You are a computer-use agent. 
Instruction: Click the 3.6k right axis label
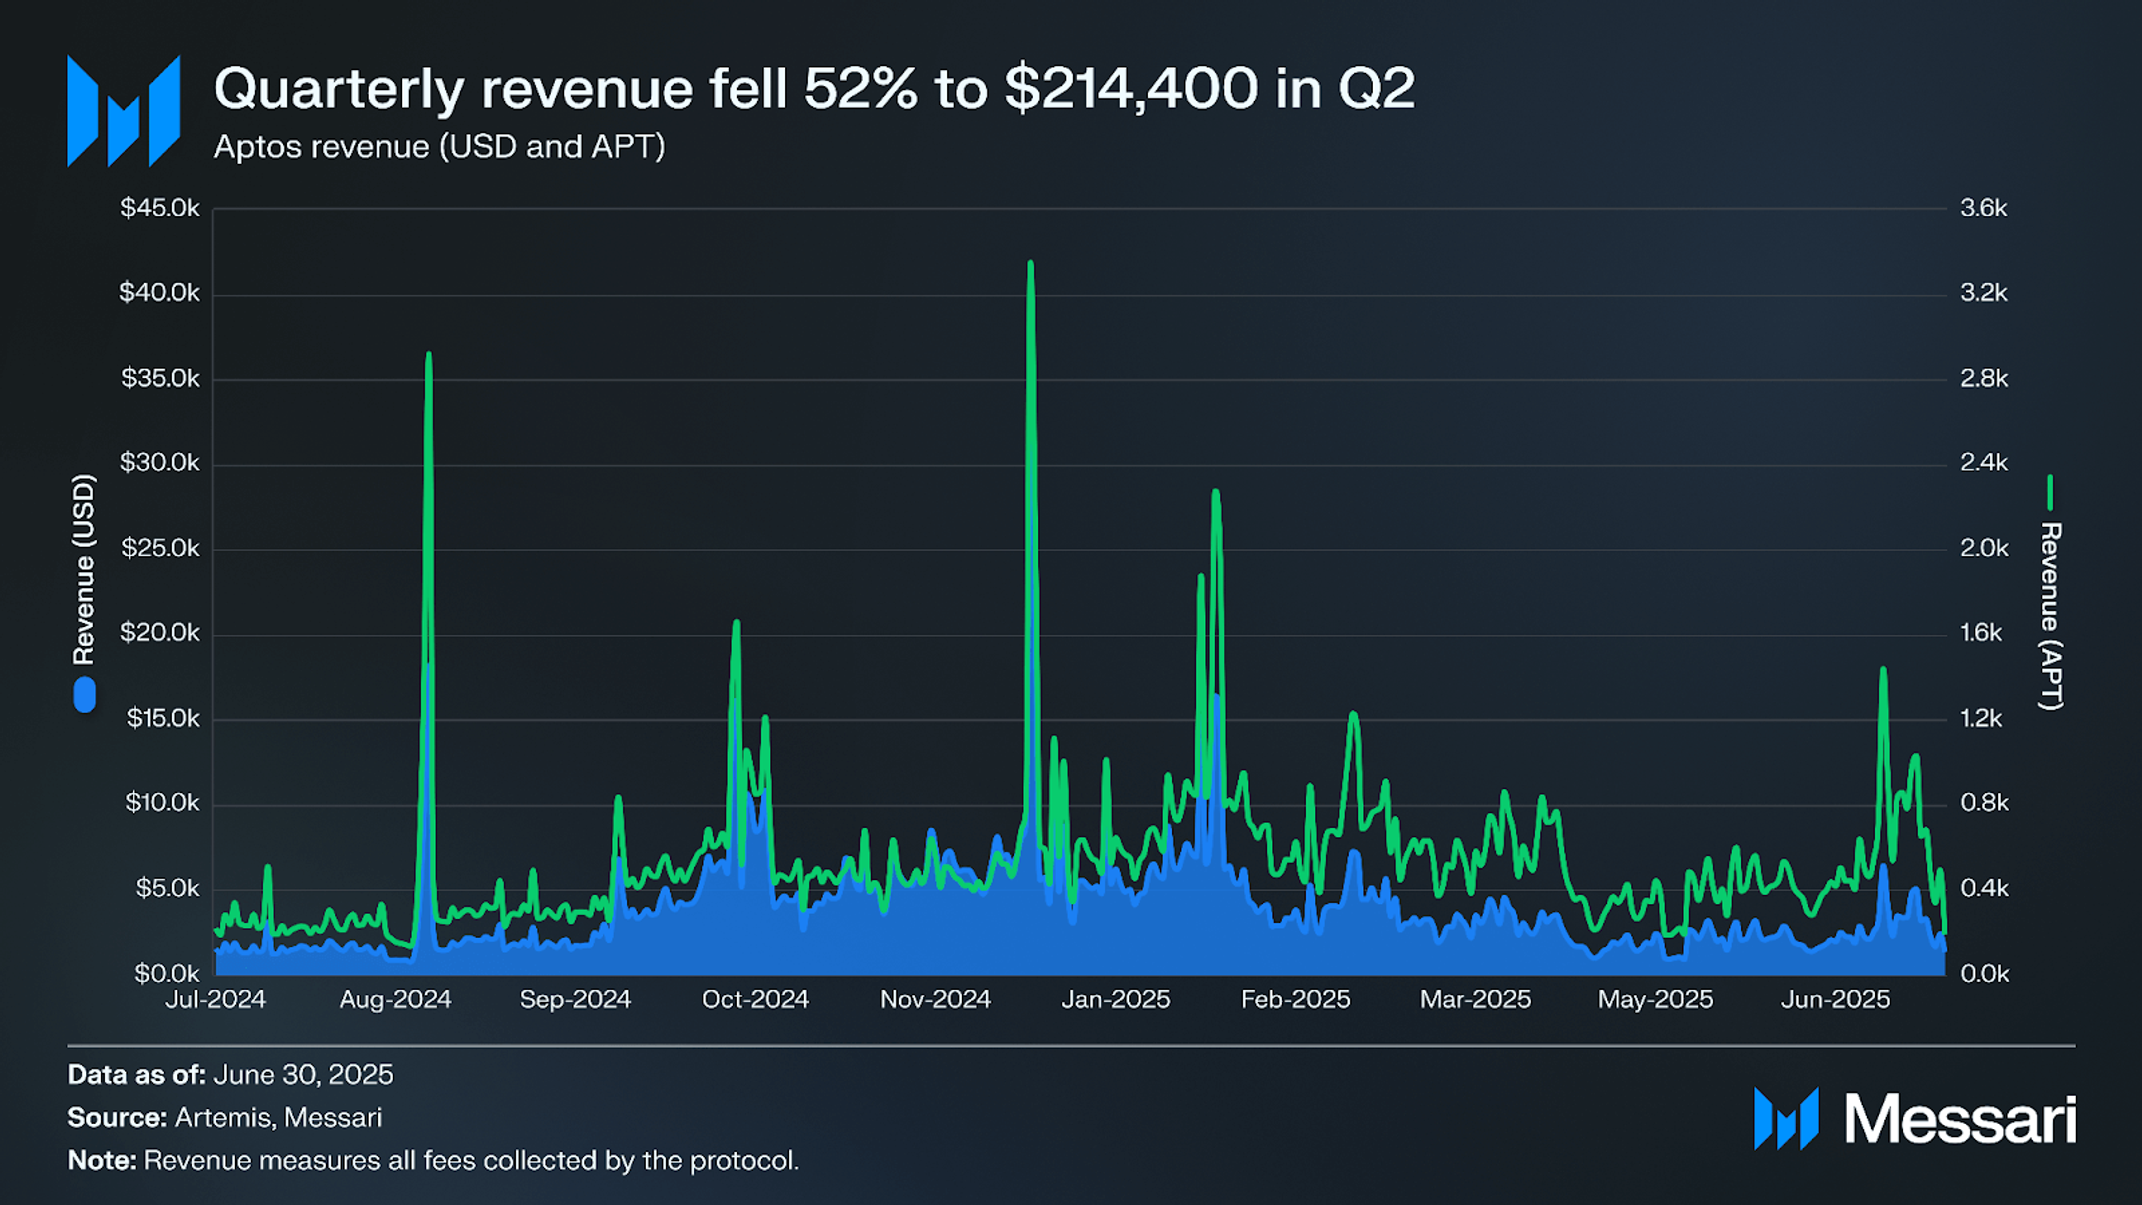[x=1984, y=208]
